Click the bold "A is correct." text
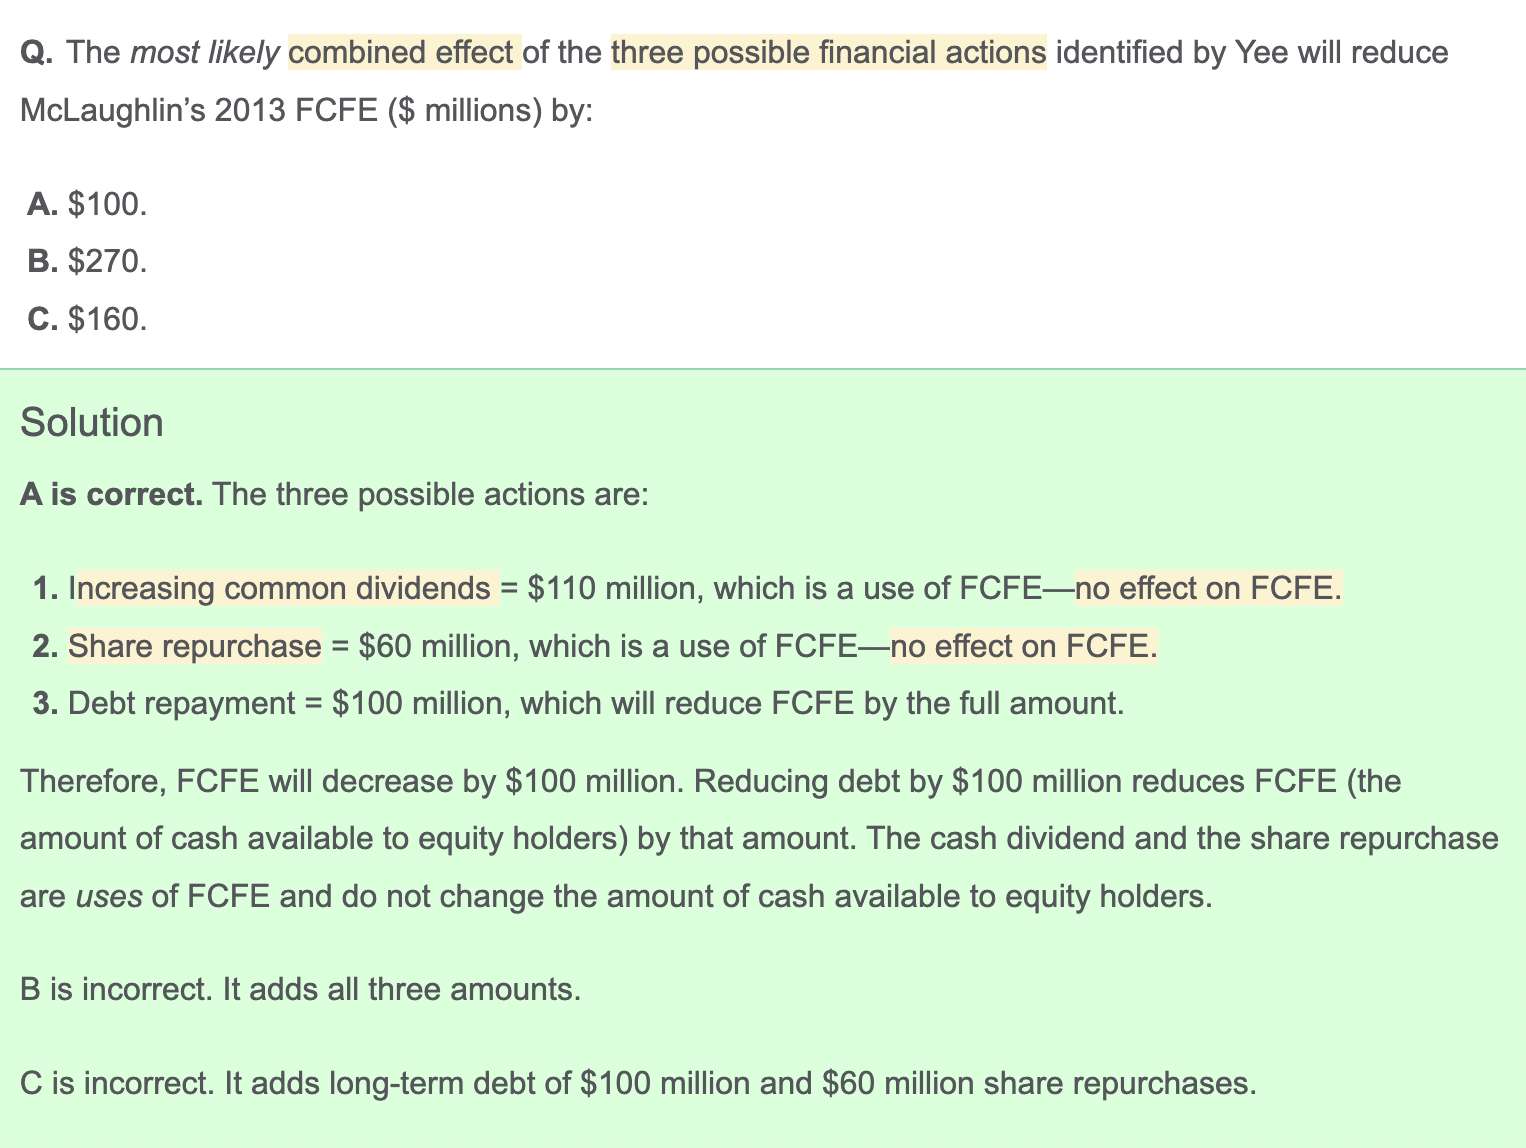Viewport: 1526px width, 1148px height. pyautogui.click(x=111, y=494)
